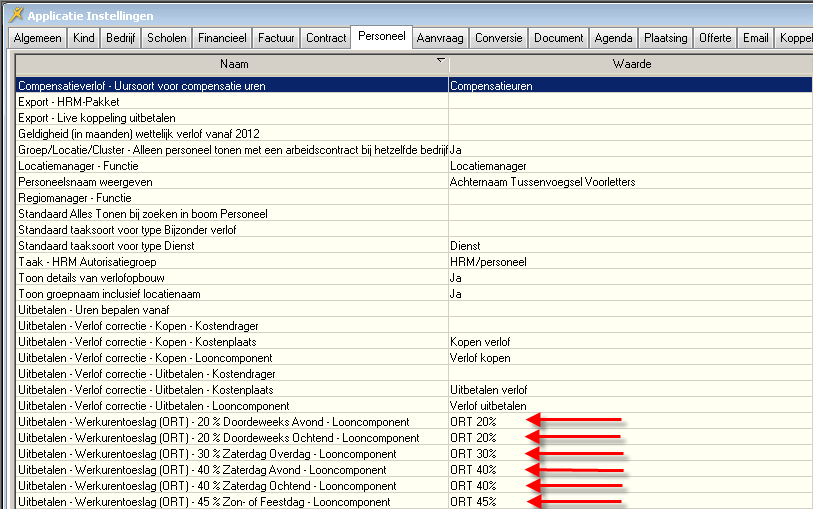Open the Contract tab
813x509 pixels.
tap(326, 38)
